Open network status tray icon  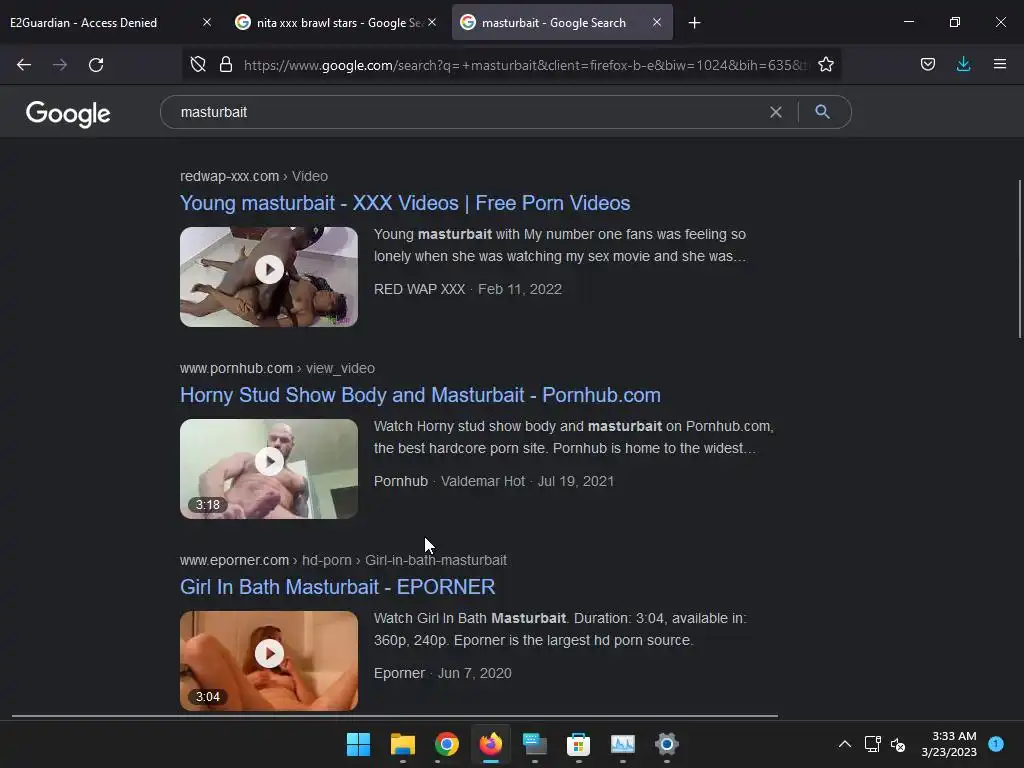[872, 744]
